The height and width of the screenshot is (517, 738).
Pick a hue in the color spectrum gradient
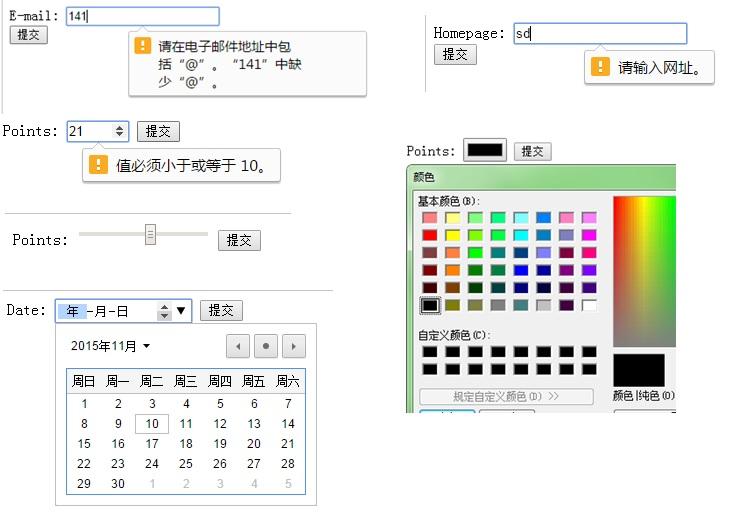pyautogui.click(x=644, y=270)
